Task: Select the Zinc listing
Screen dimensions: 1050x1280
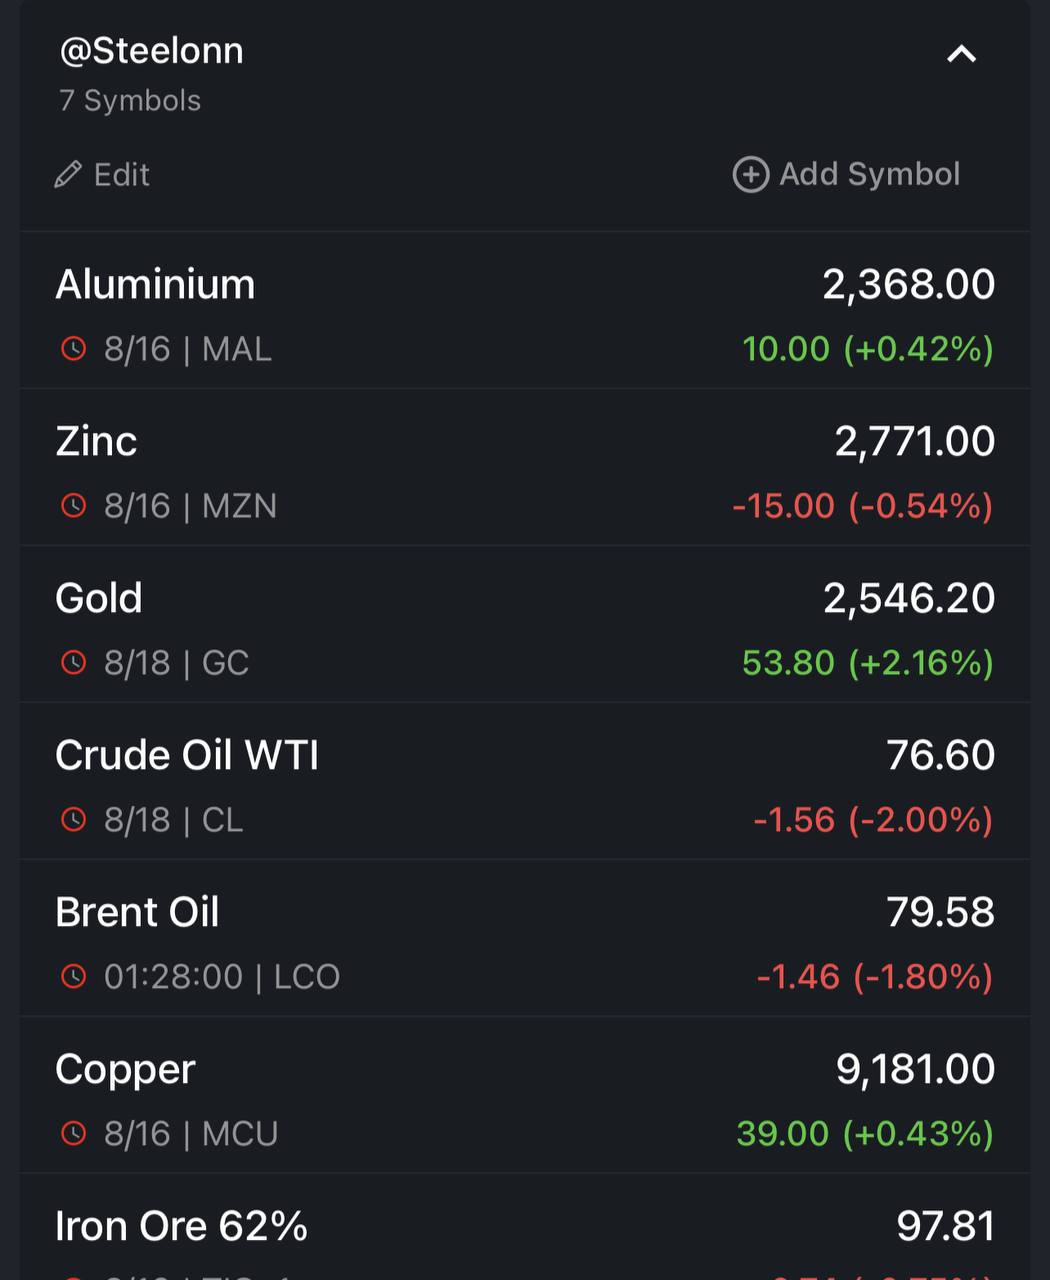Action: [x=525, y=467]
